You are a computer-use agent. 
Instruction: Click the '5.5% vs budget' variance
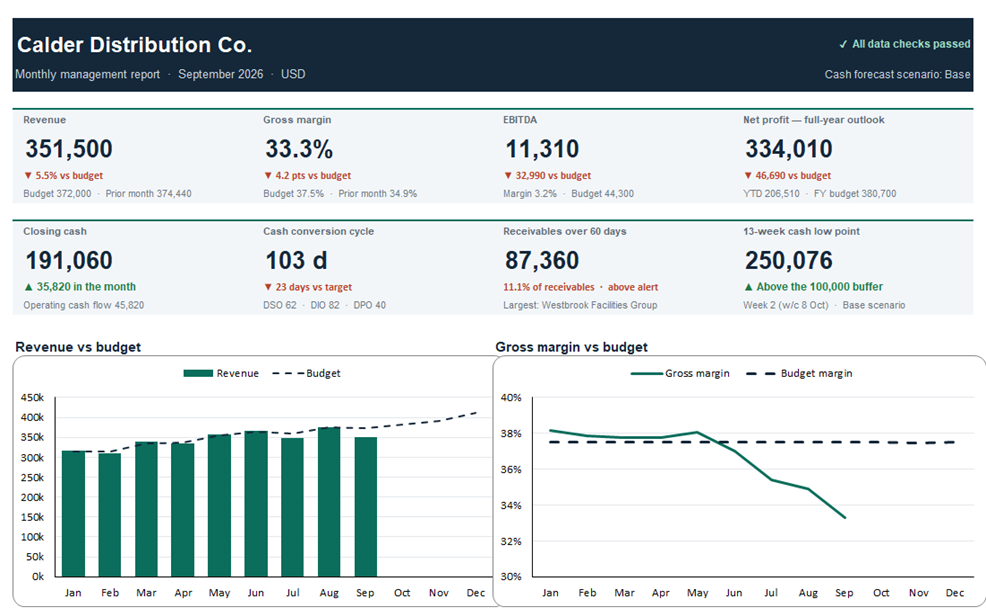click(69, 175)
